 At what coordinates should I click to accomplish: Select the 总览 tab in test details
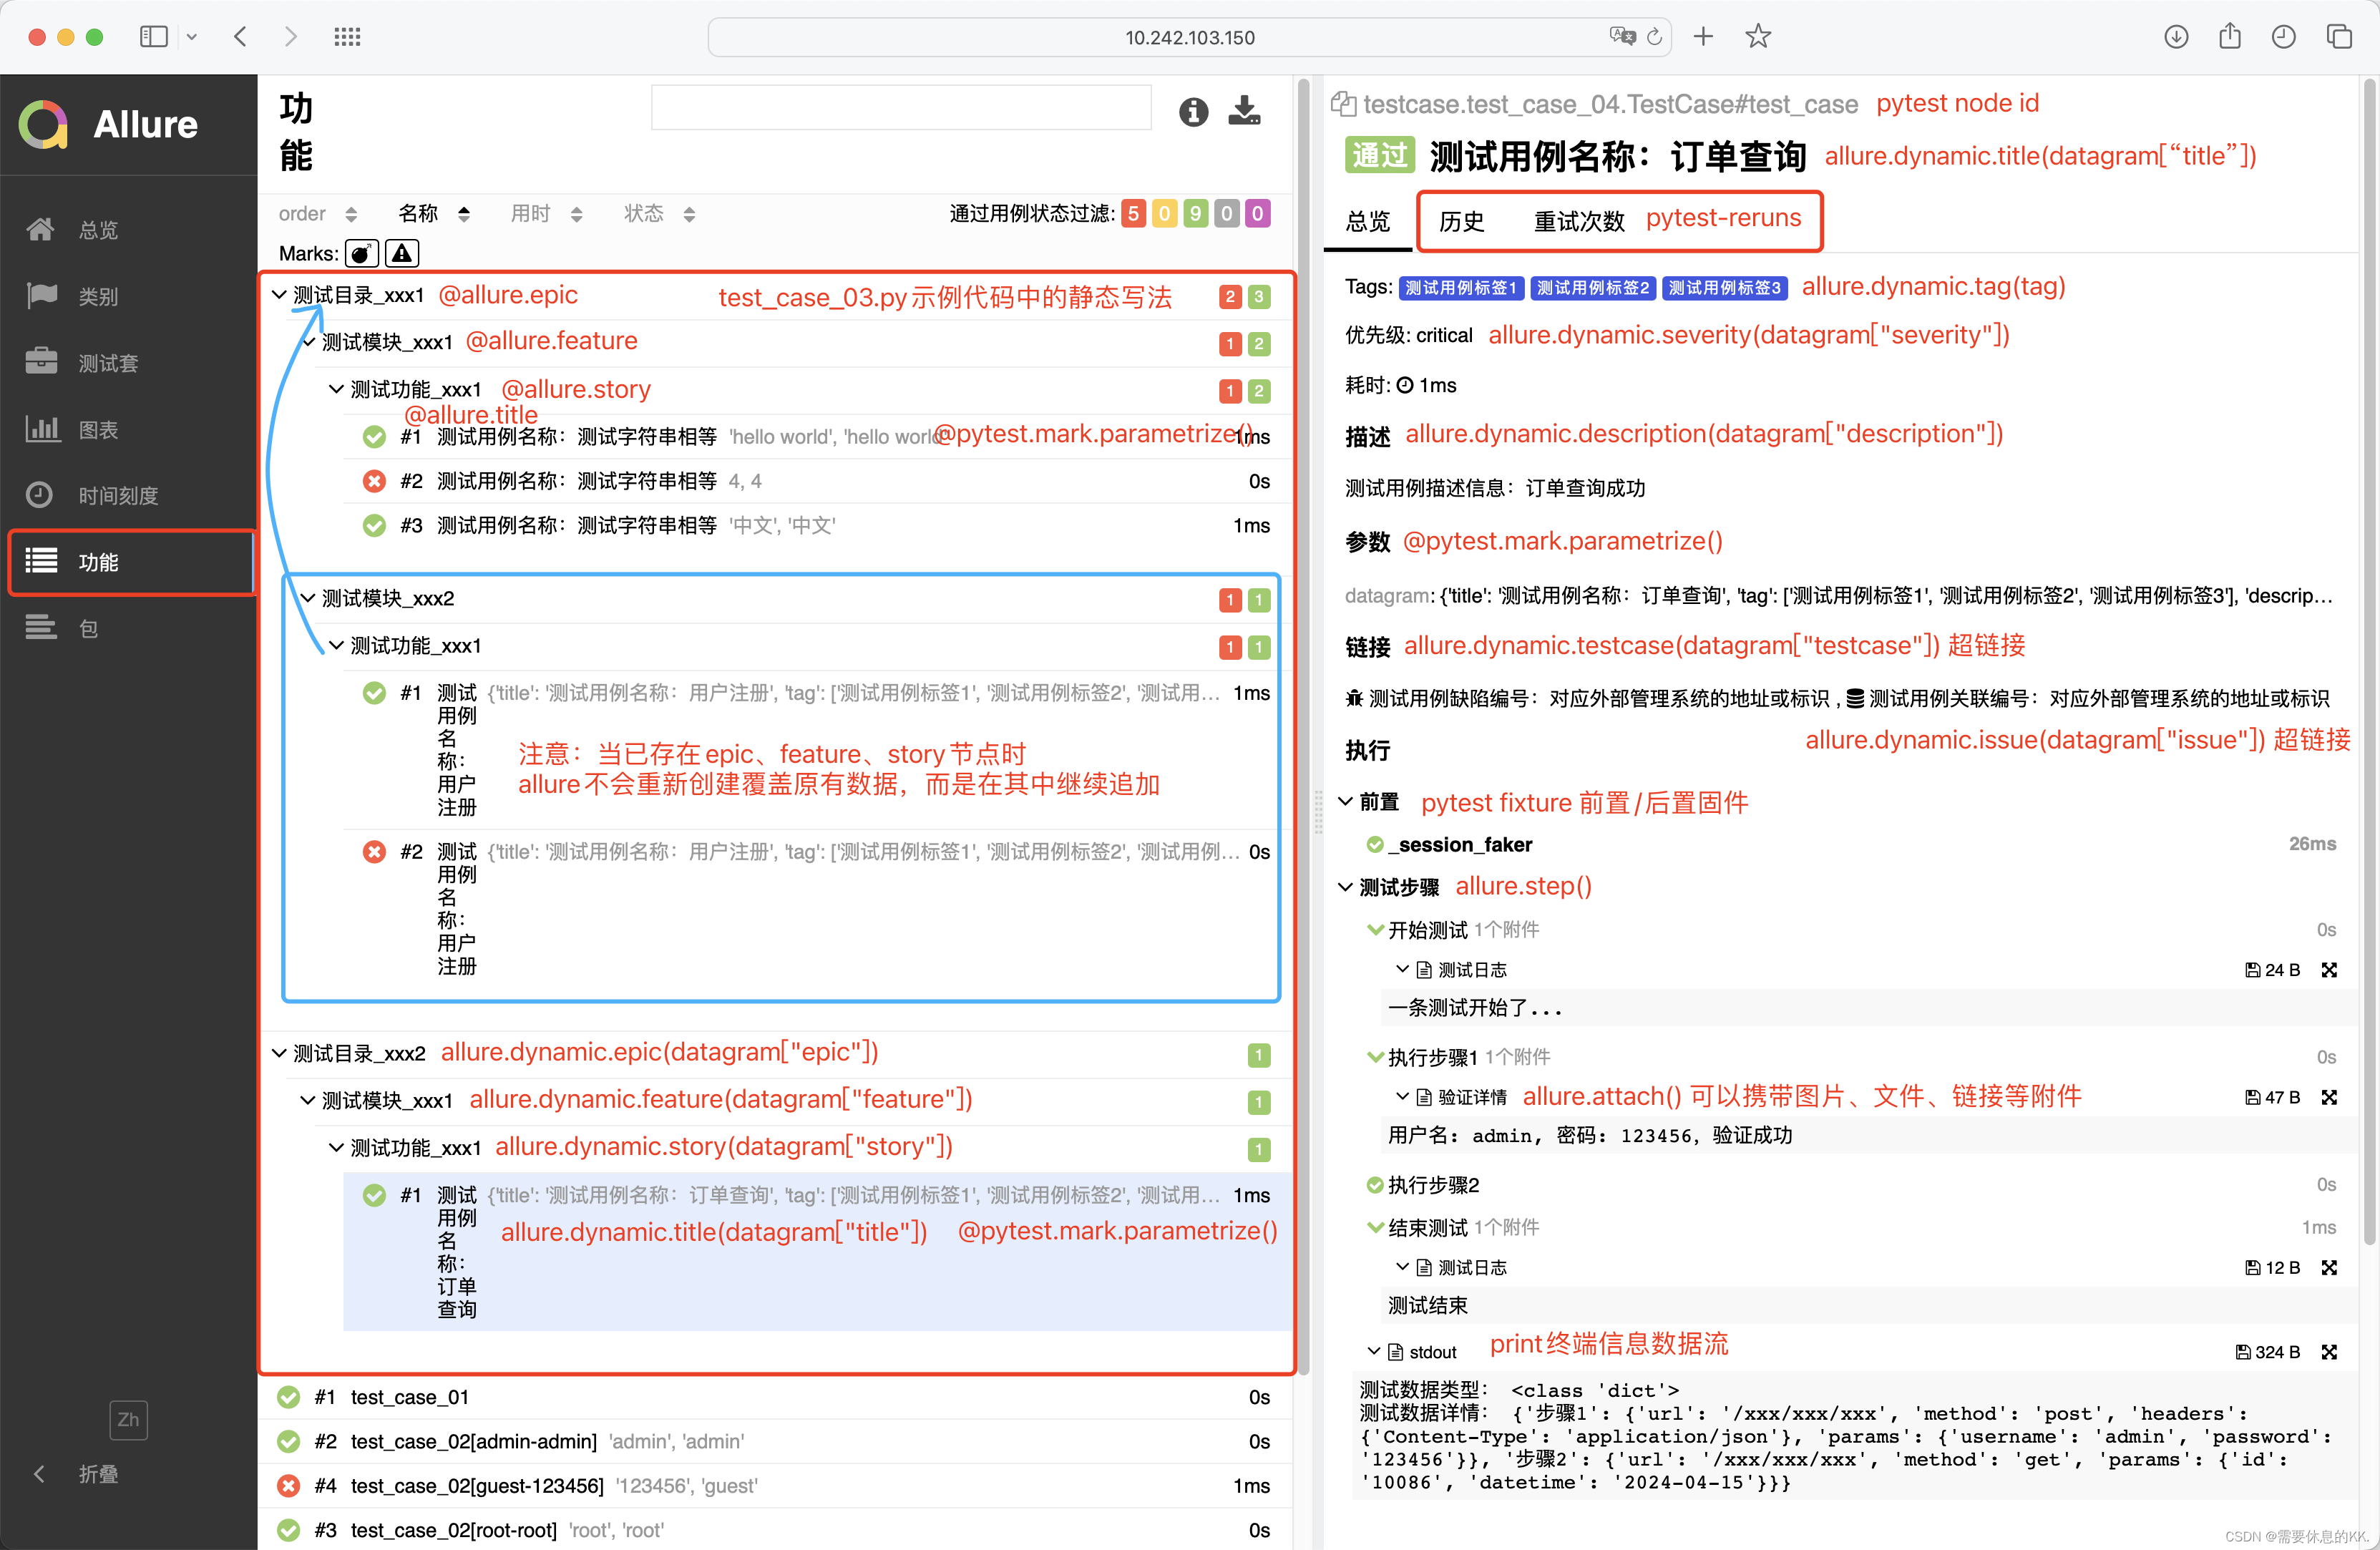pos(1367,221)
